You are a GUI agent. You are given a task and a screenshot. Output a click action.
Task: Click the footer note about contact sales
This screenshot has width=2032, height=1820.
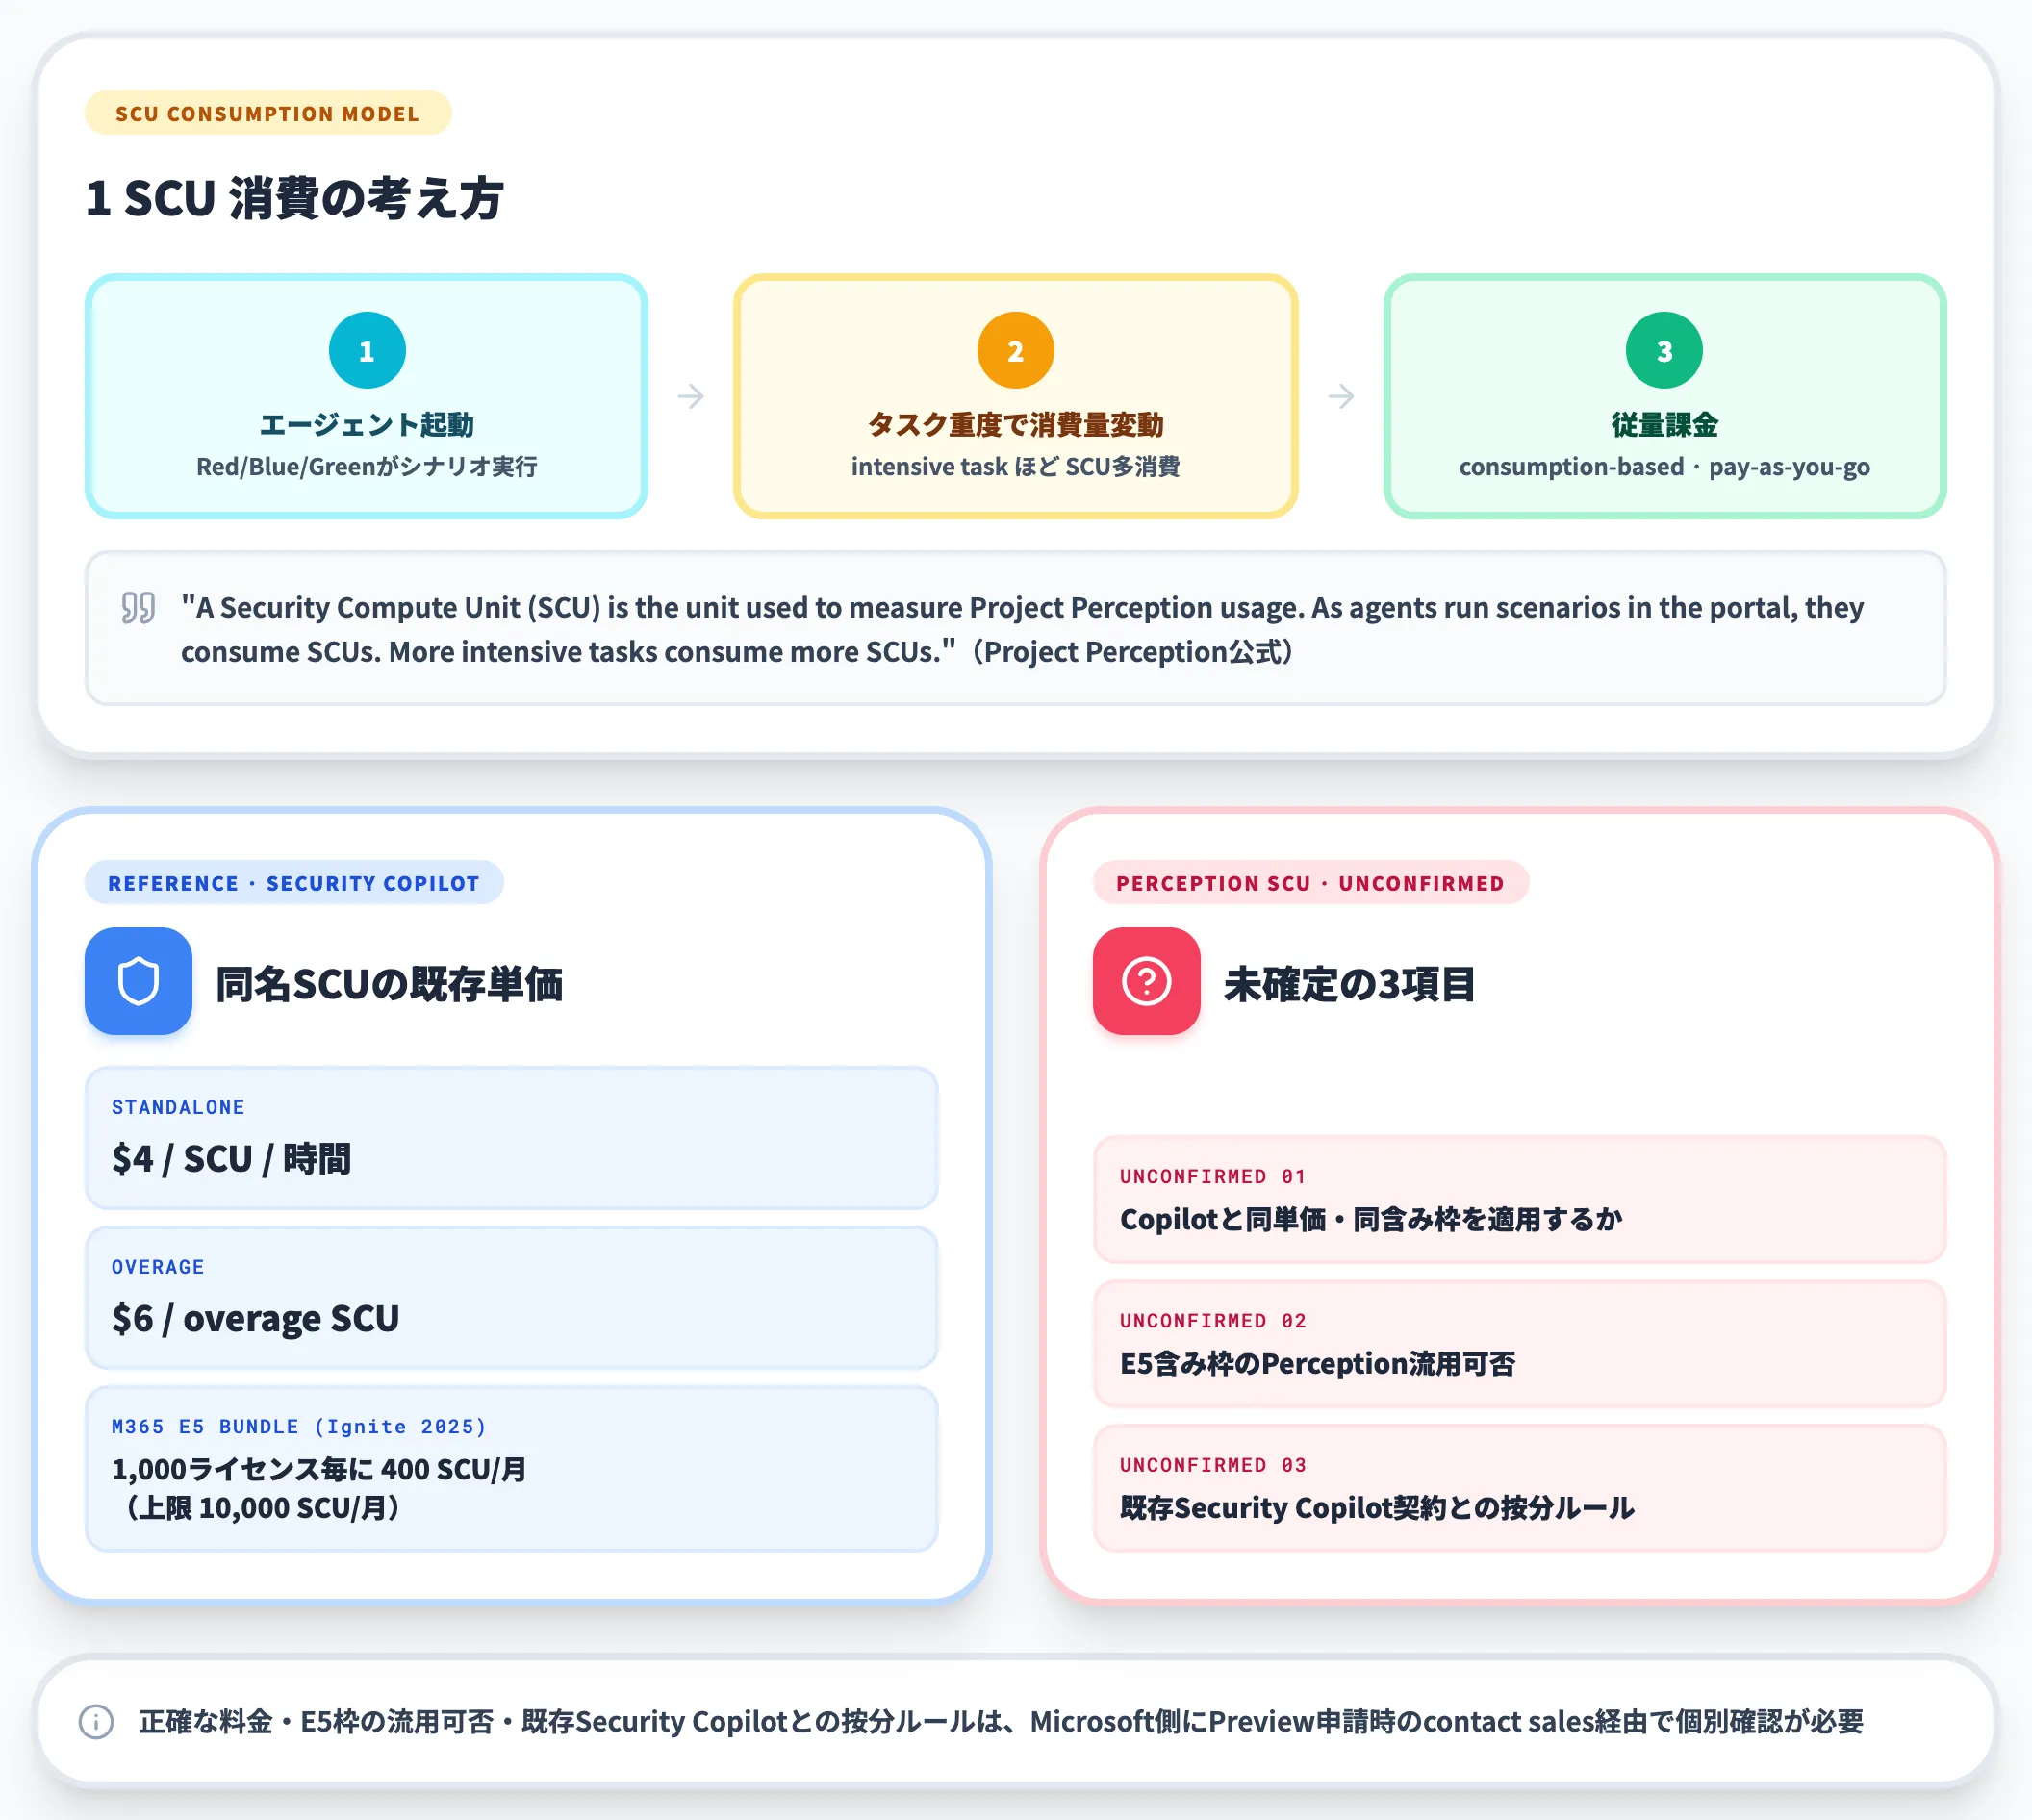(x=1001, y=1722)
